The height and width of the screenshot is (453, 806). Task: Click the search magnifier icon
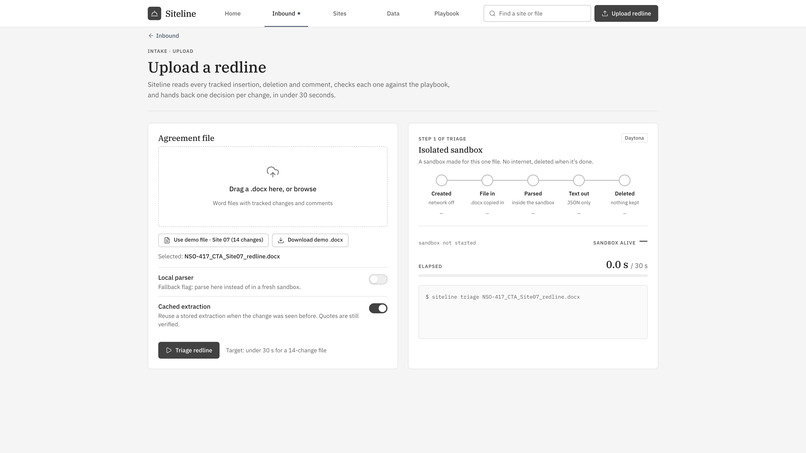click(x=492, y=13)
